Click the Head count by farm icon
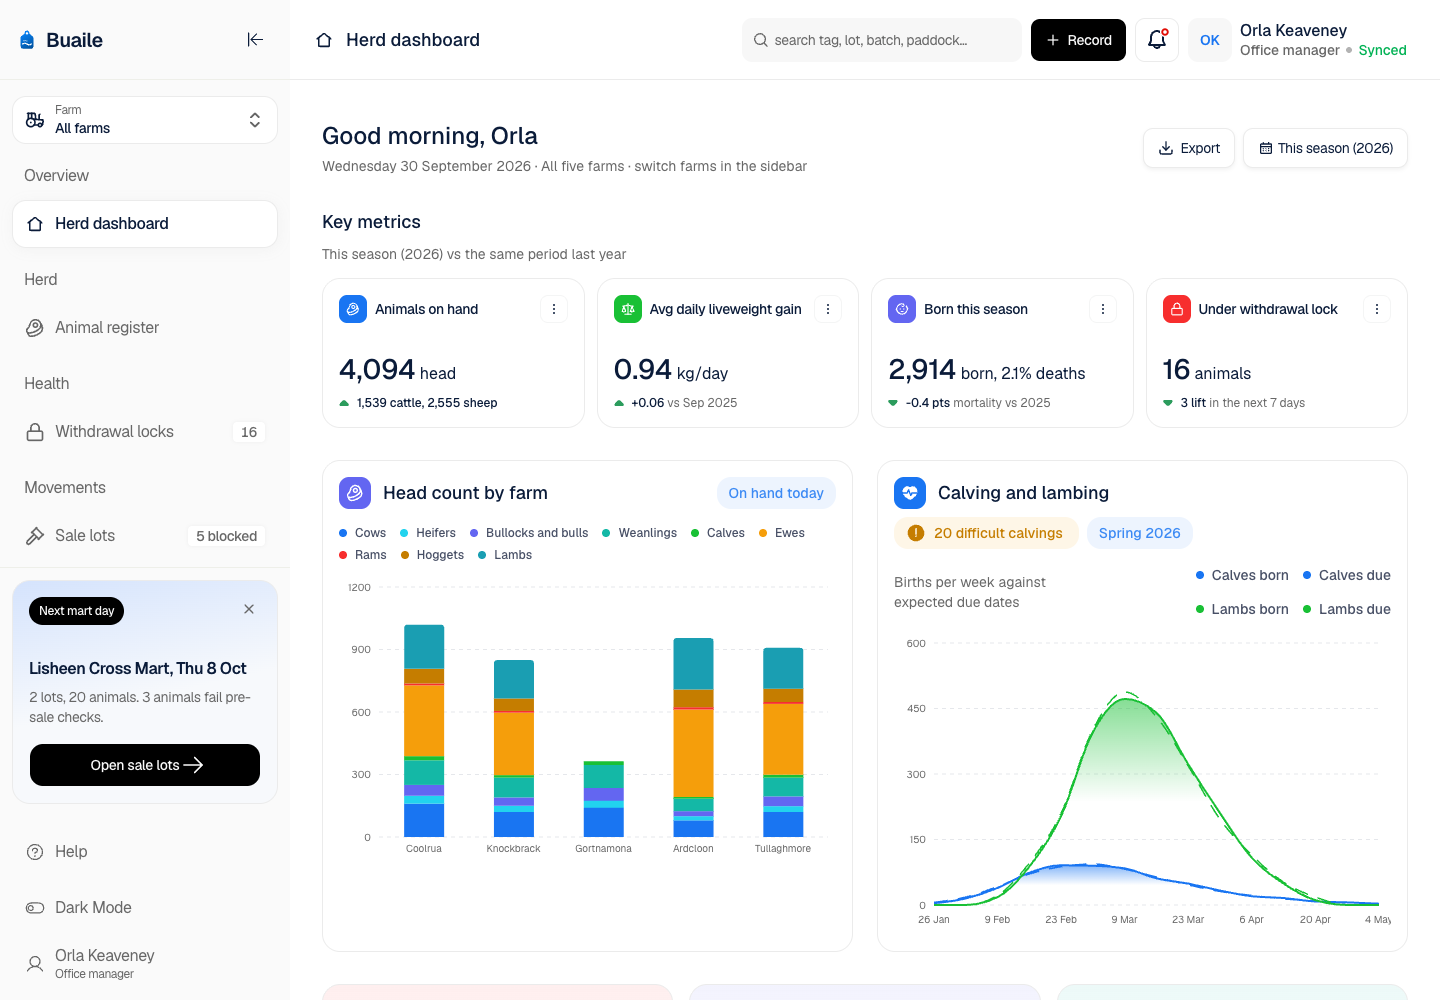 [355, 493]
